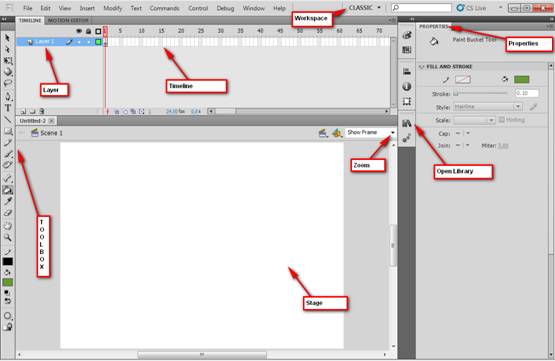Select the Text tool in toolbox
This screenshot has height=361, width=555.
click(8, 108)
